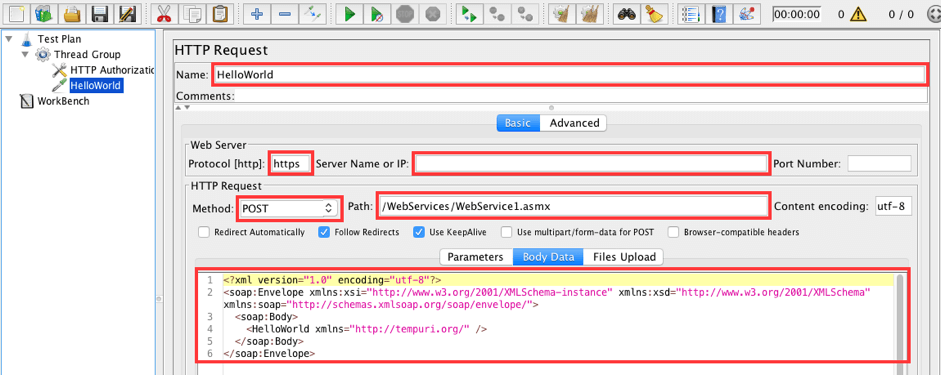Click the Protocol field showing https
Image resolution: width=941 pixels, height=375 pixels.
[x=291, y=163]
